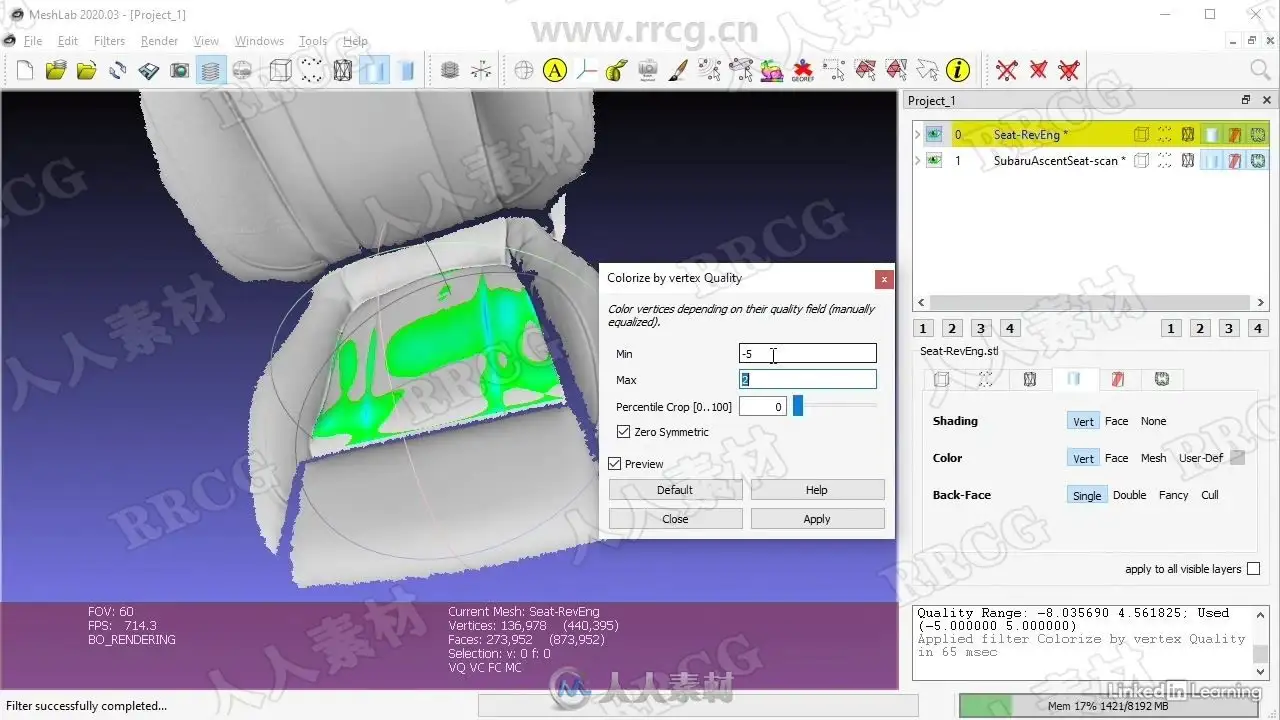The width and height of the screenshot is (1280, 720).
Task: Close the Colorize by vertex Quality dialog
Action: tap(883, 279)
